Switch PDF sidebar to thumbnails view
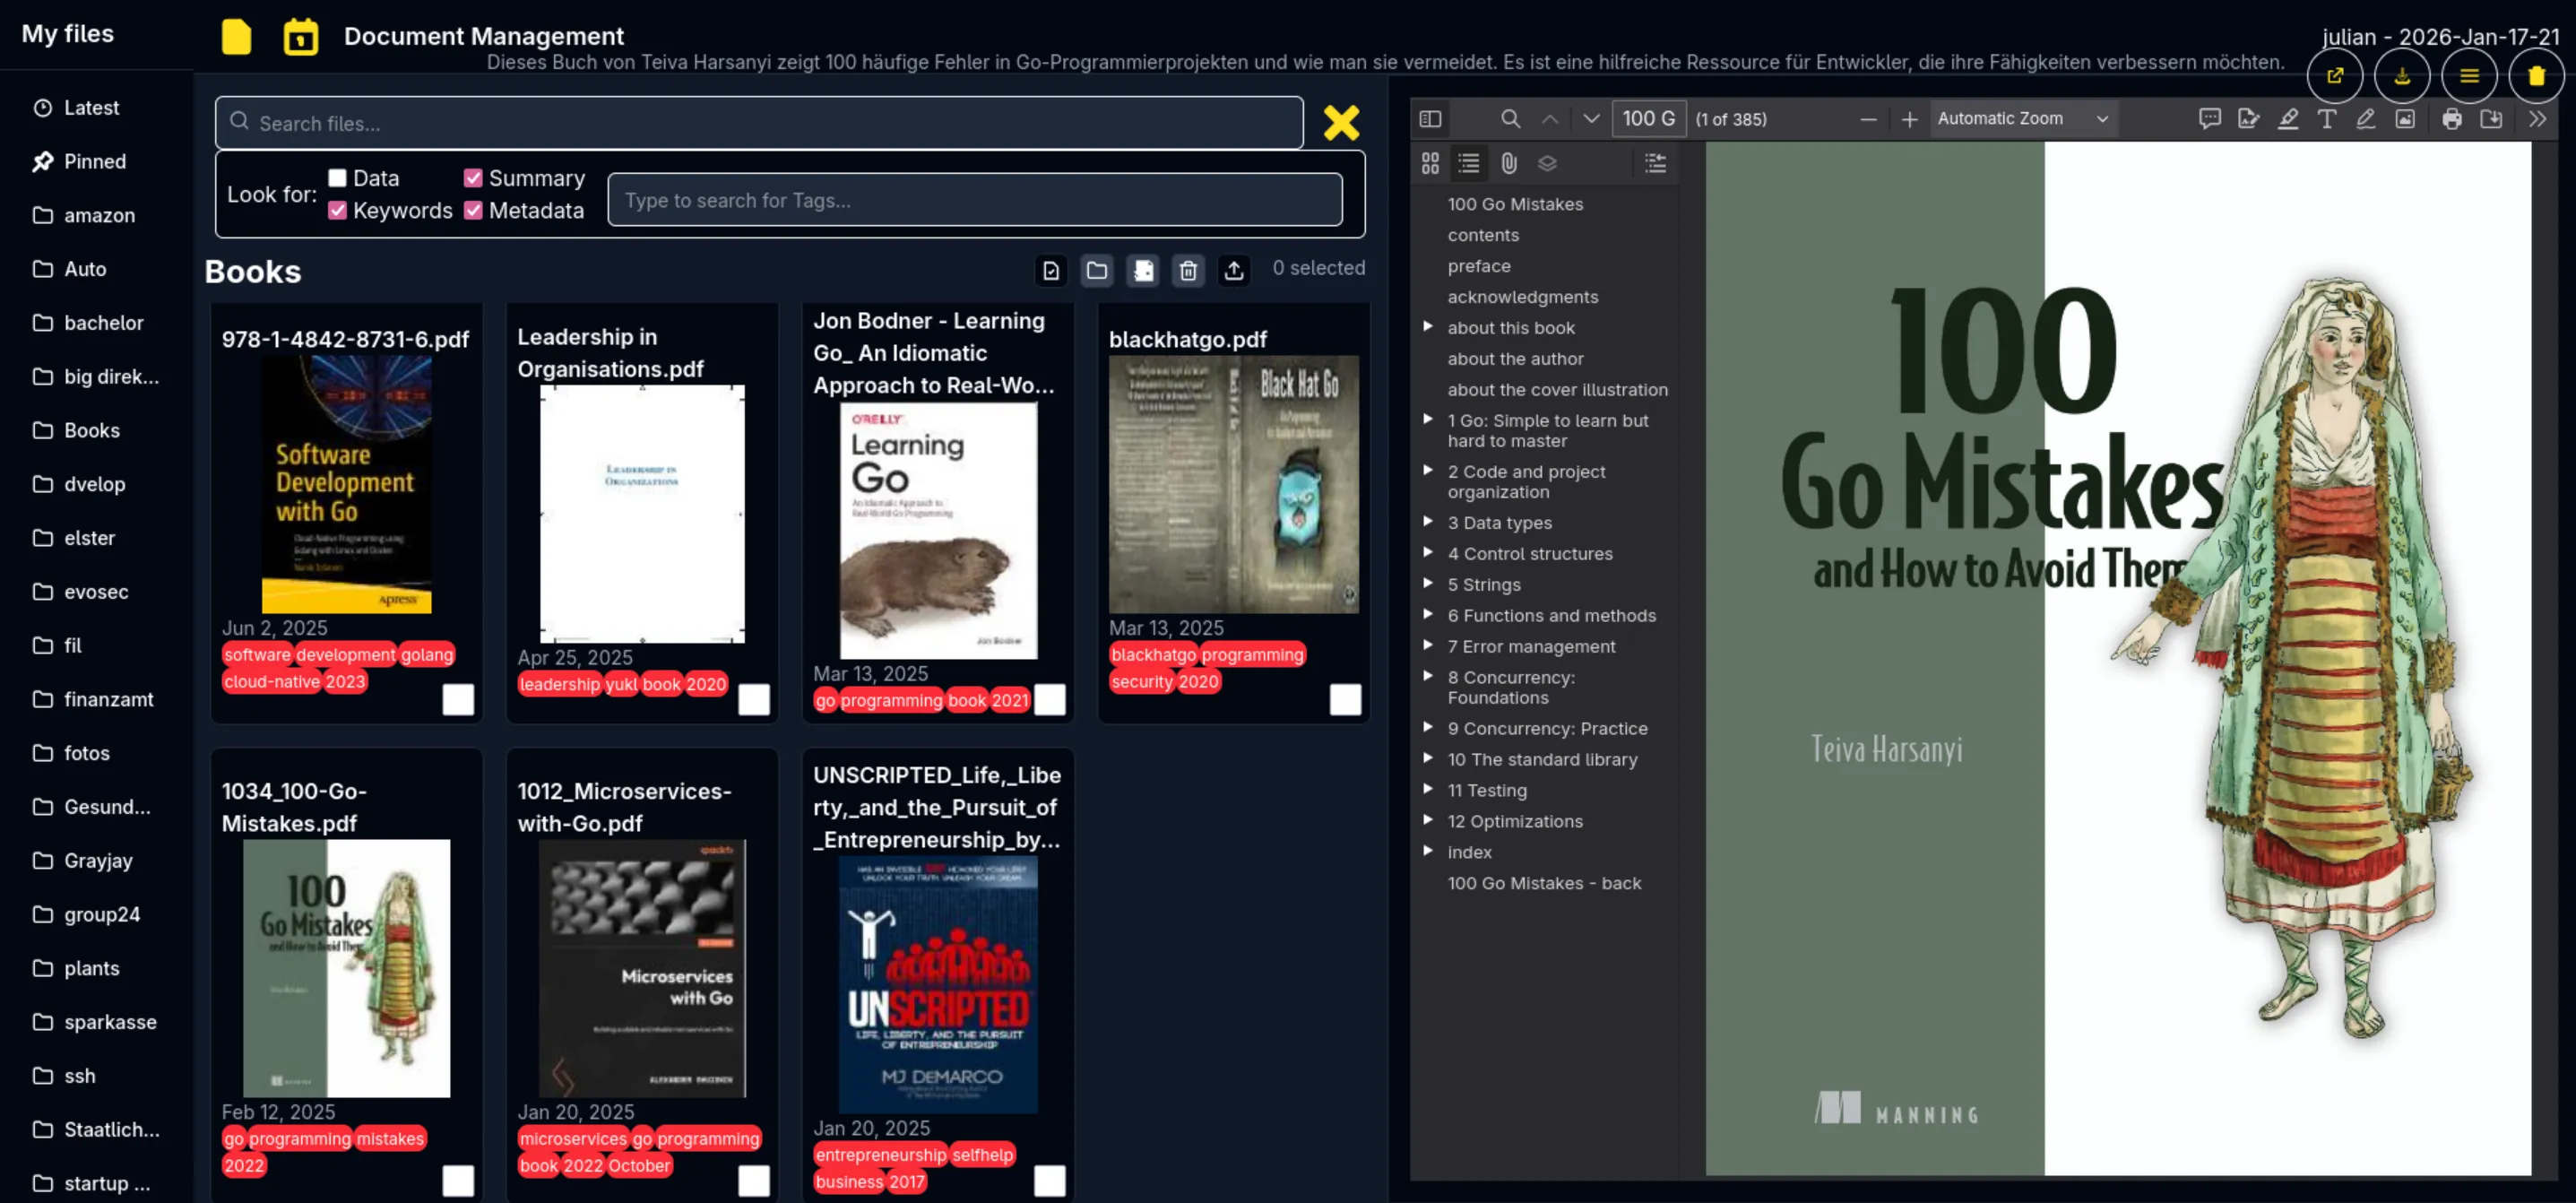 pyautogui.click(x=1430, y=163)
